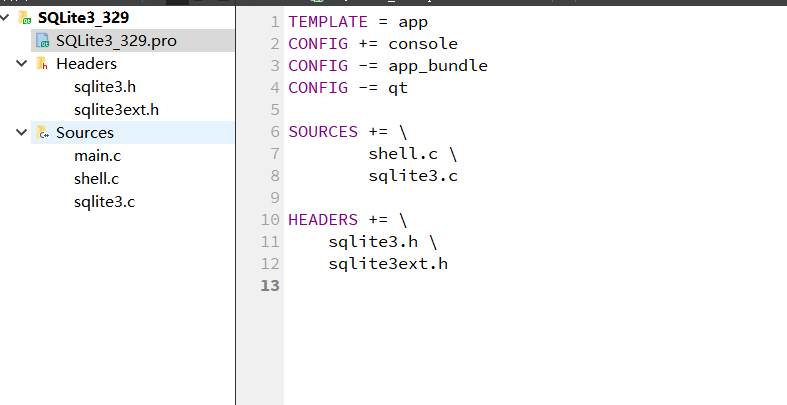Open sqlite3.h from the Headers folder

pos(105,87)
